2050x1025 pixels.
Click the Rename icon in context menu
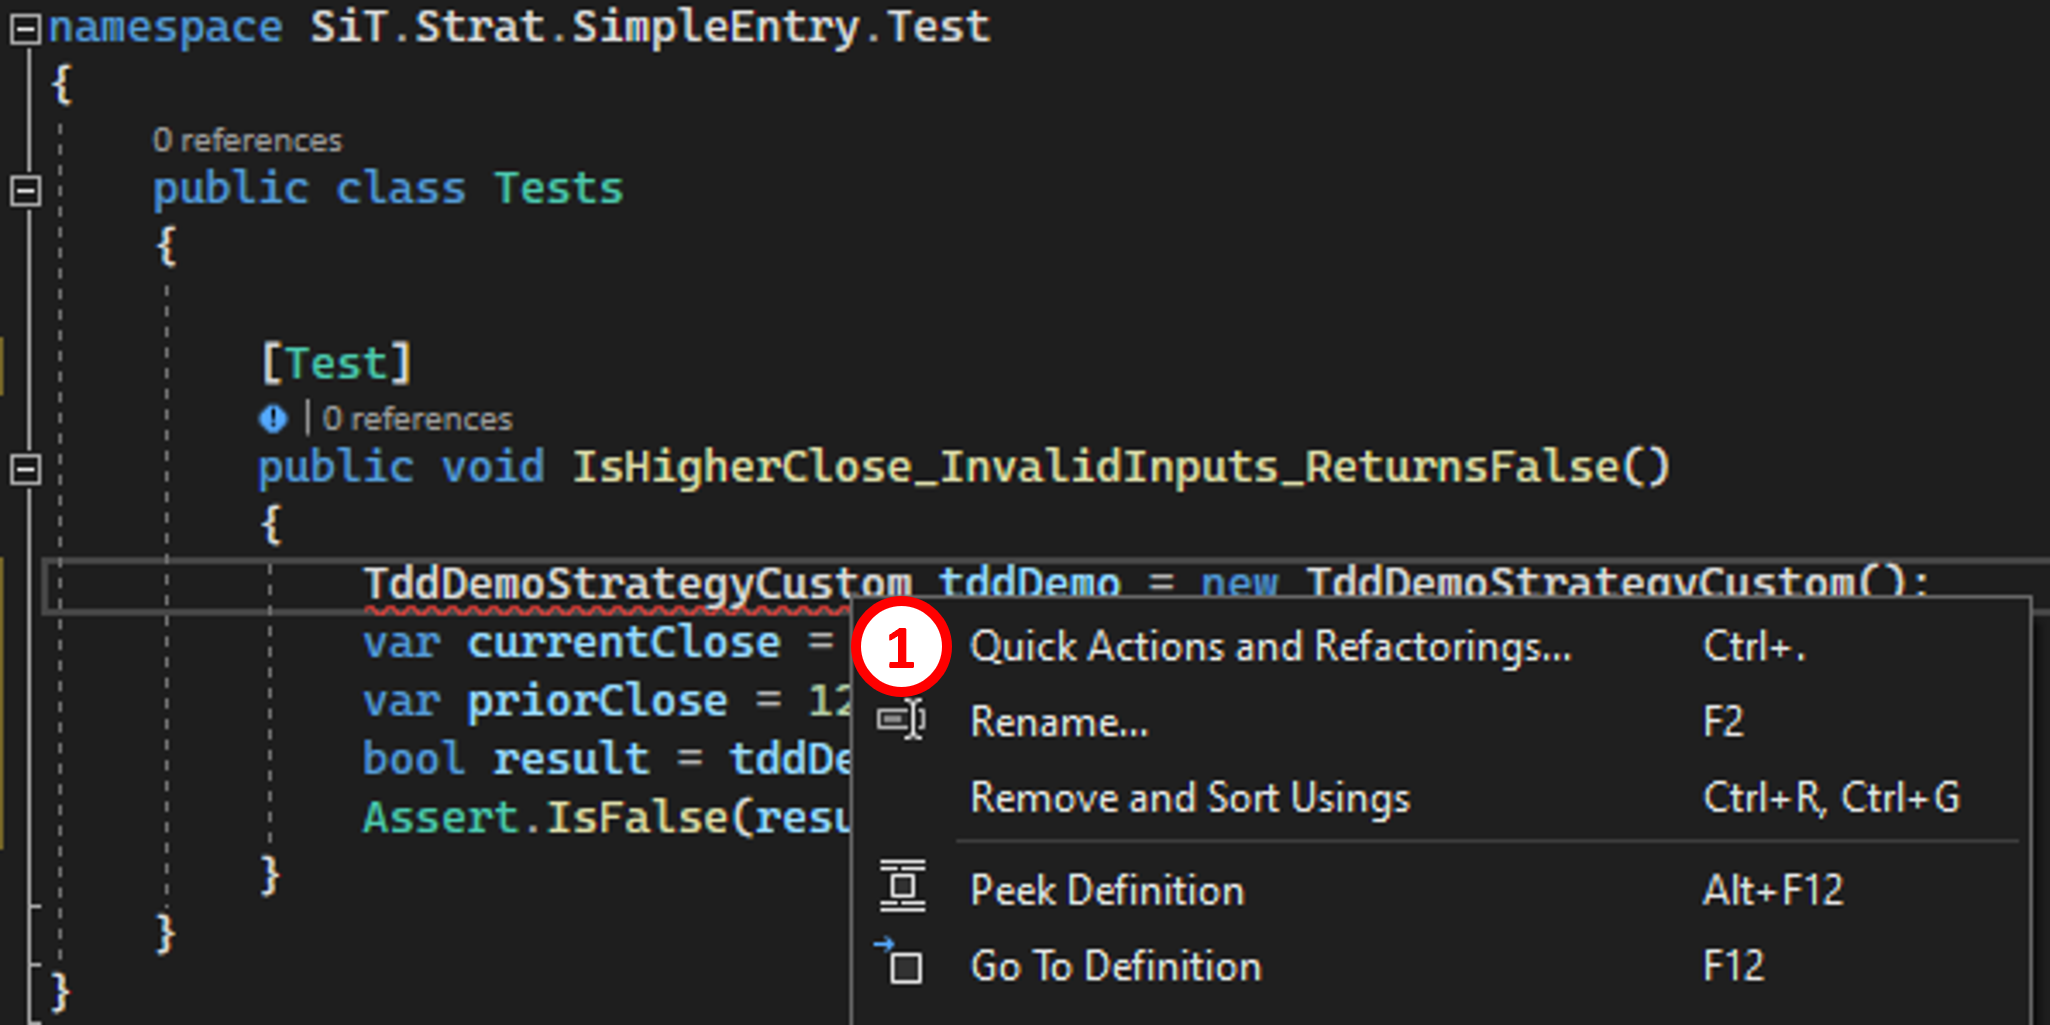pyautogui.click(x=901, y=720)
